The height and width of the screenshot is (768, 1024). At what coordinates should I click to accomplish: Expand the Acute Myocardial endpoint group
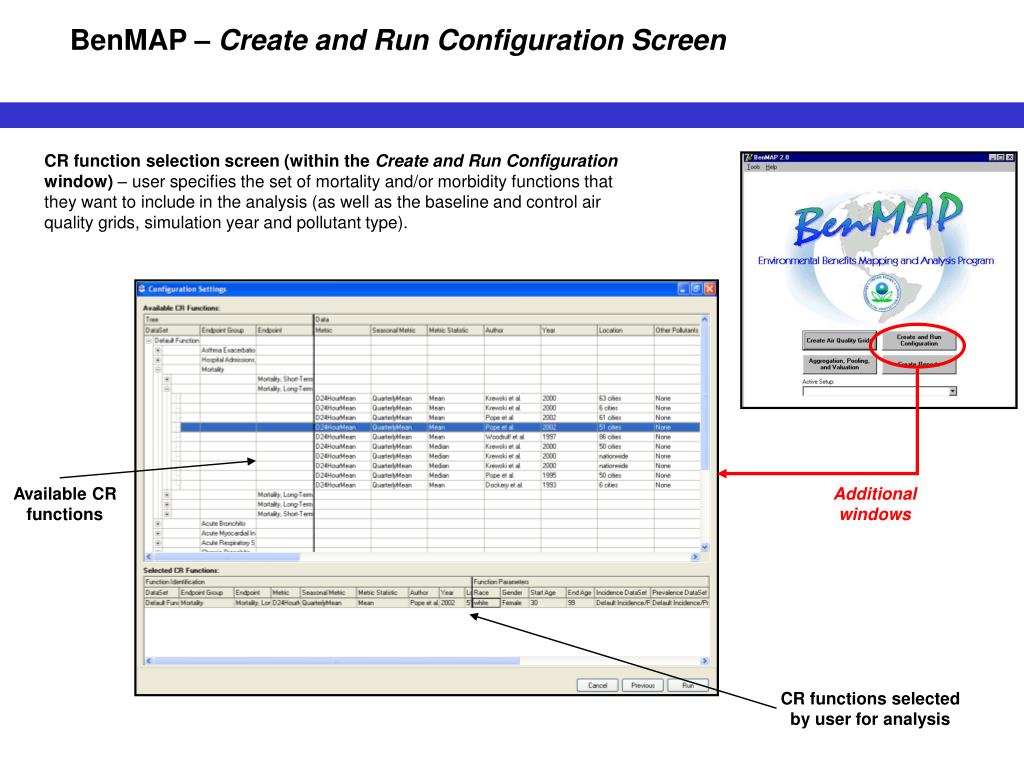click(x=157, y=534)
